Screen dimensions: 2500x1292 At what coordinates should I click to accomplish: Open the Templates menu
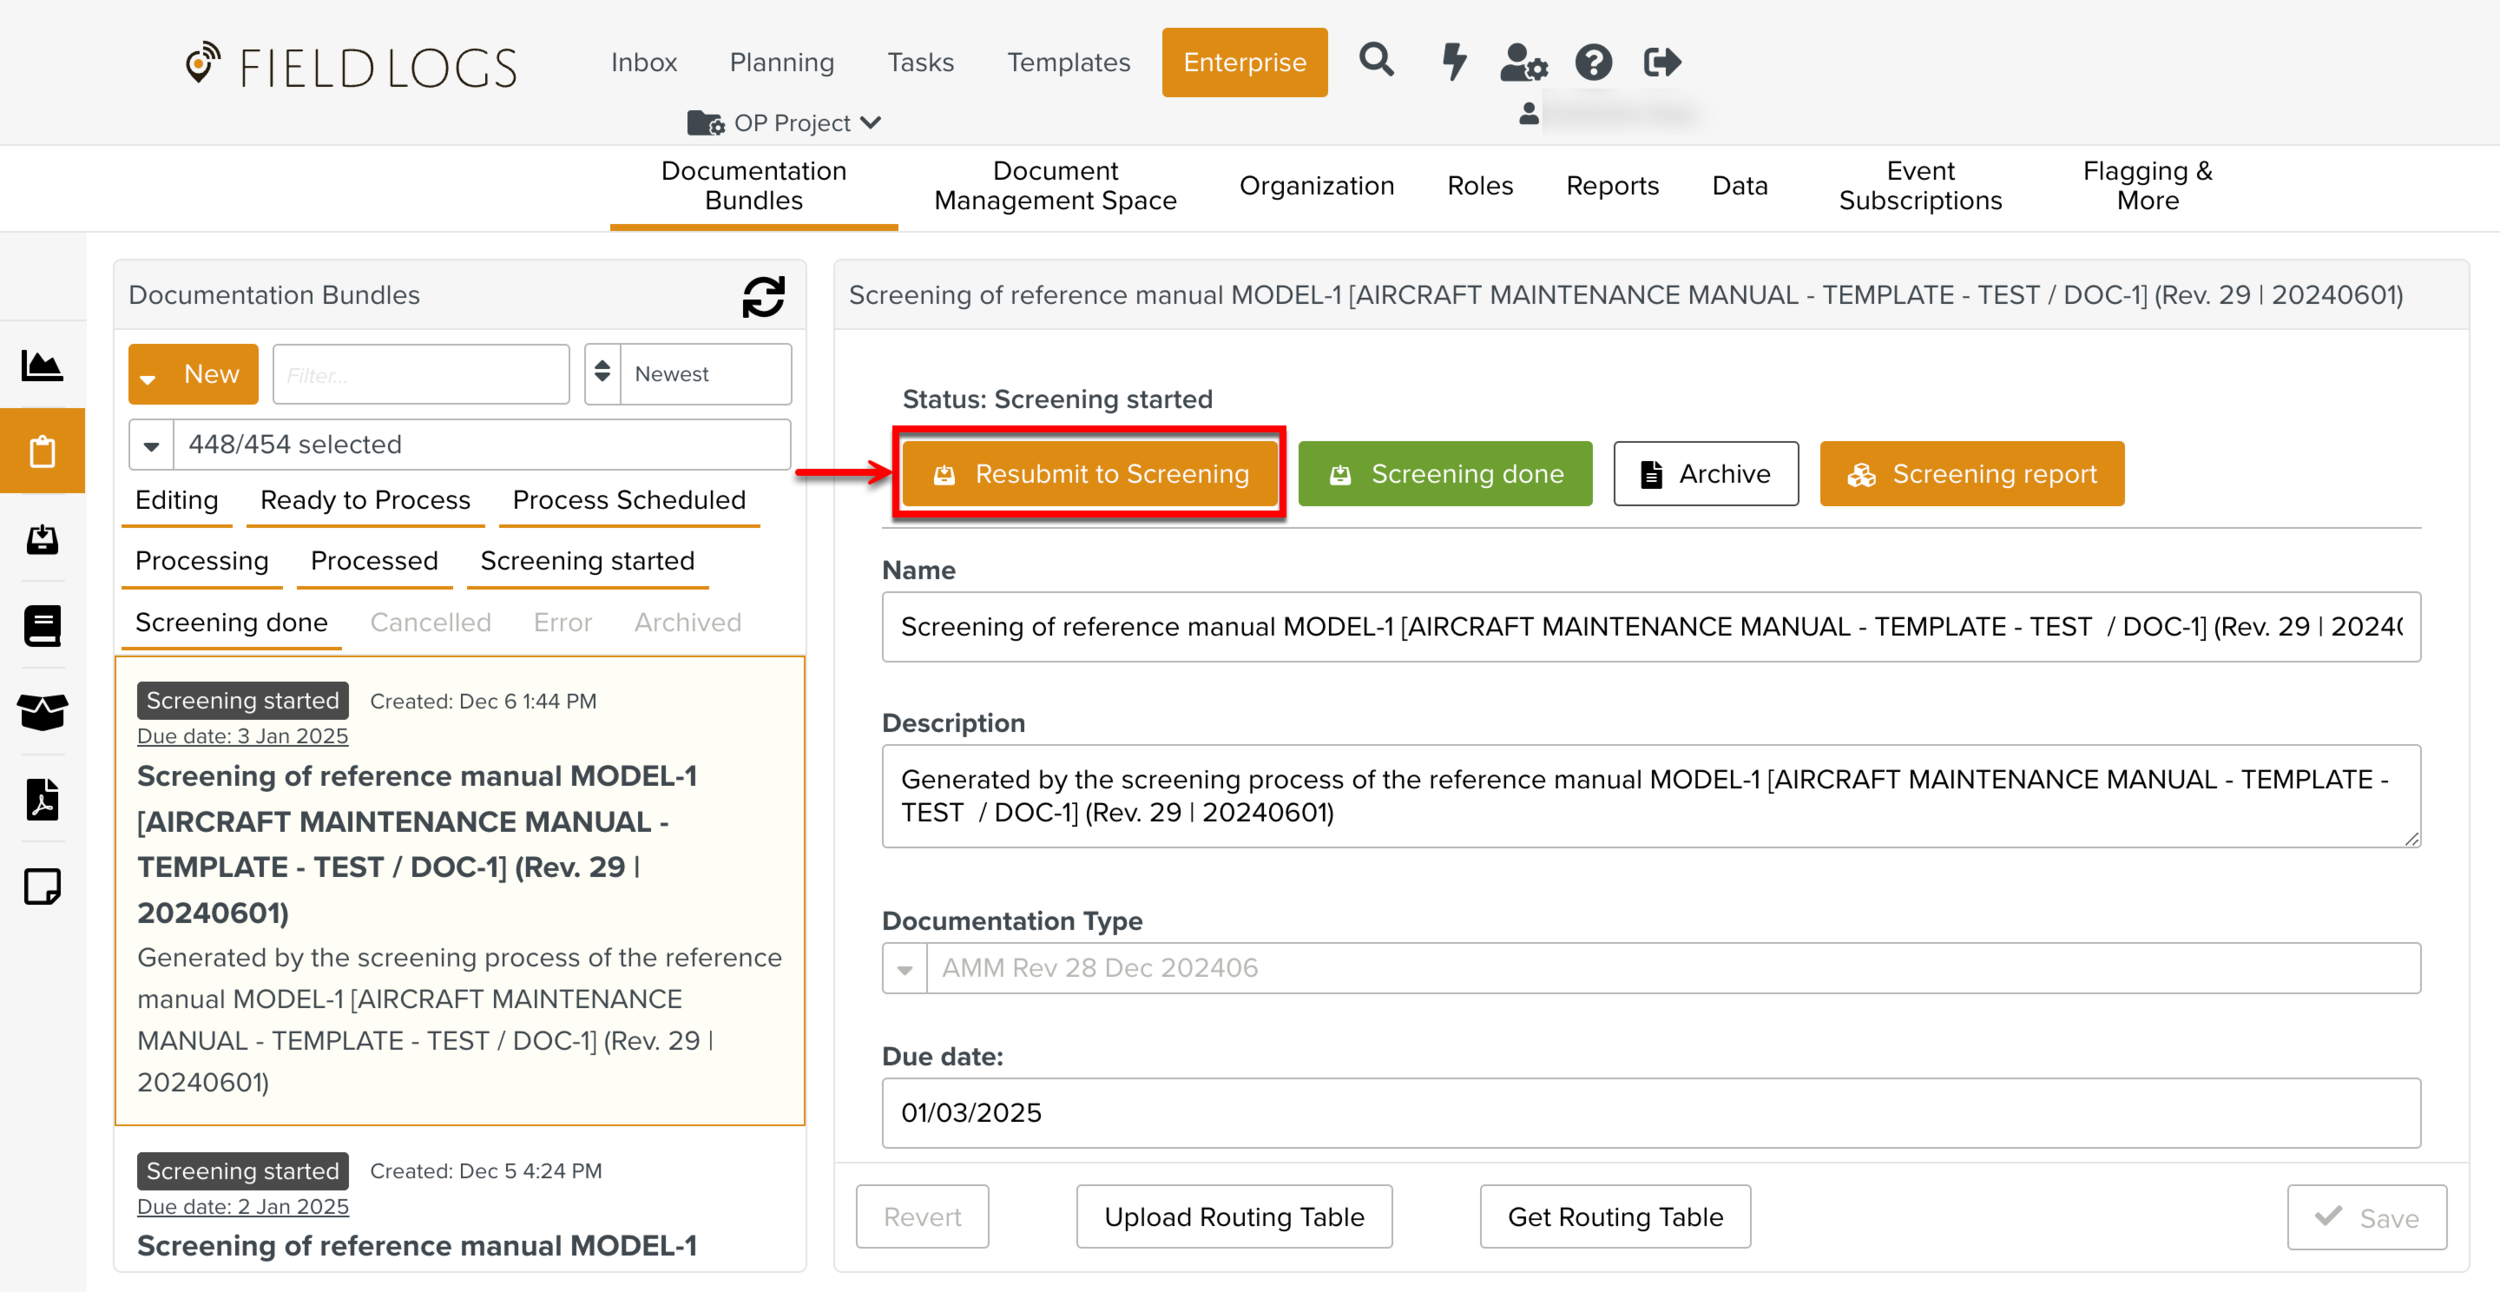[1068, 62]
